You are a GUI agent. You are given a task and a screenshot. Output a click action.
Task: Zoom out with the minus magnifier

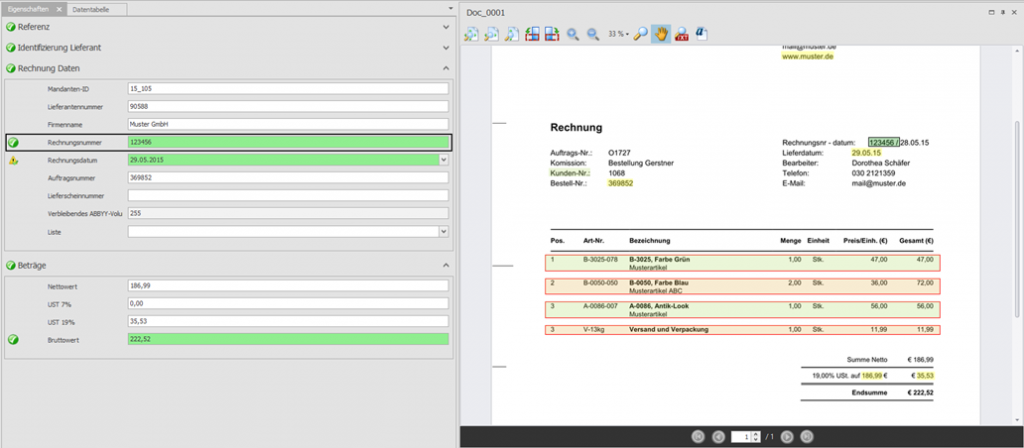click(593, 35)
